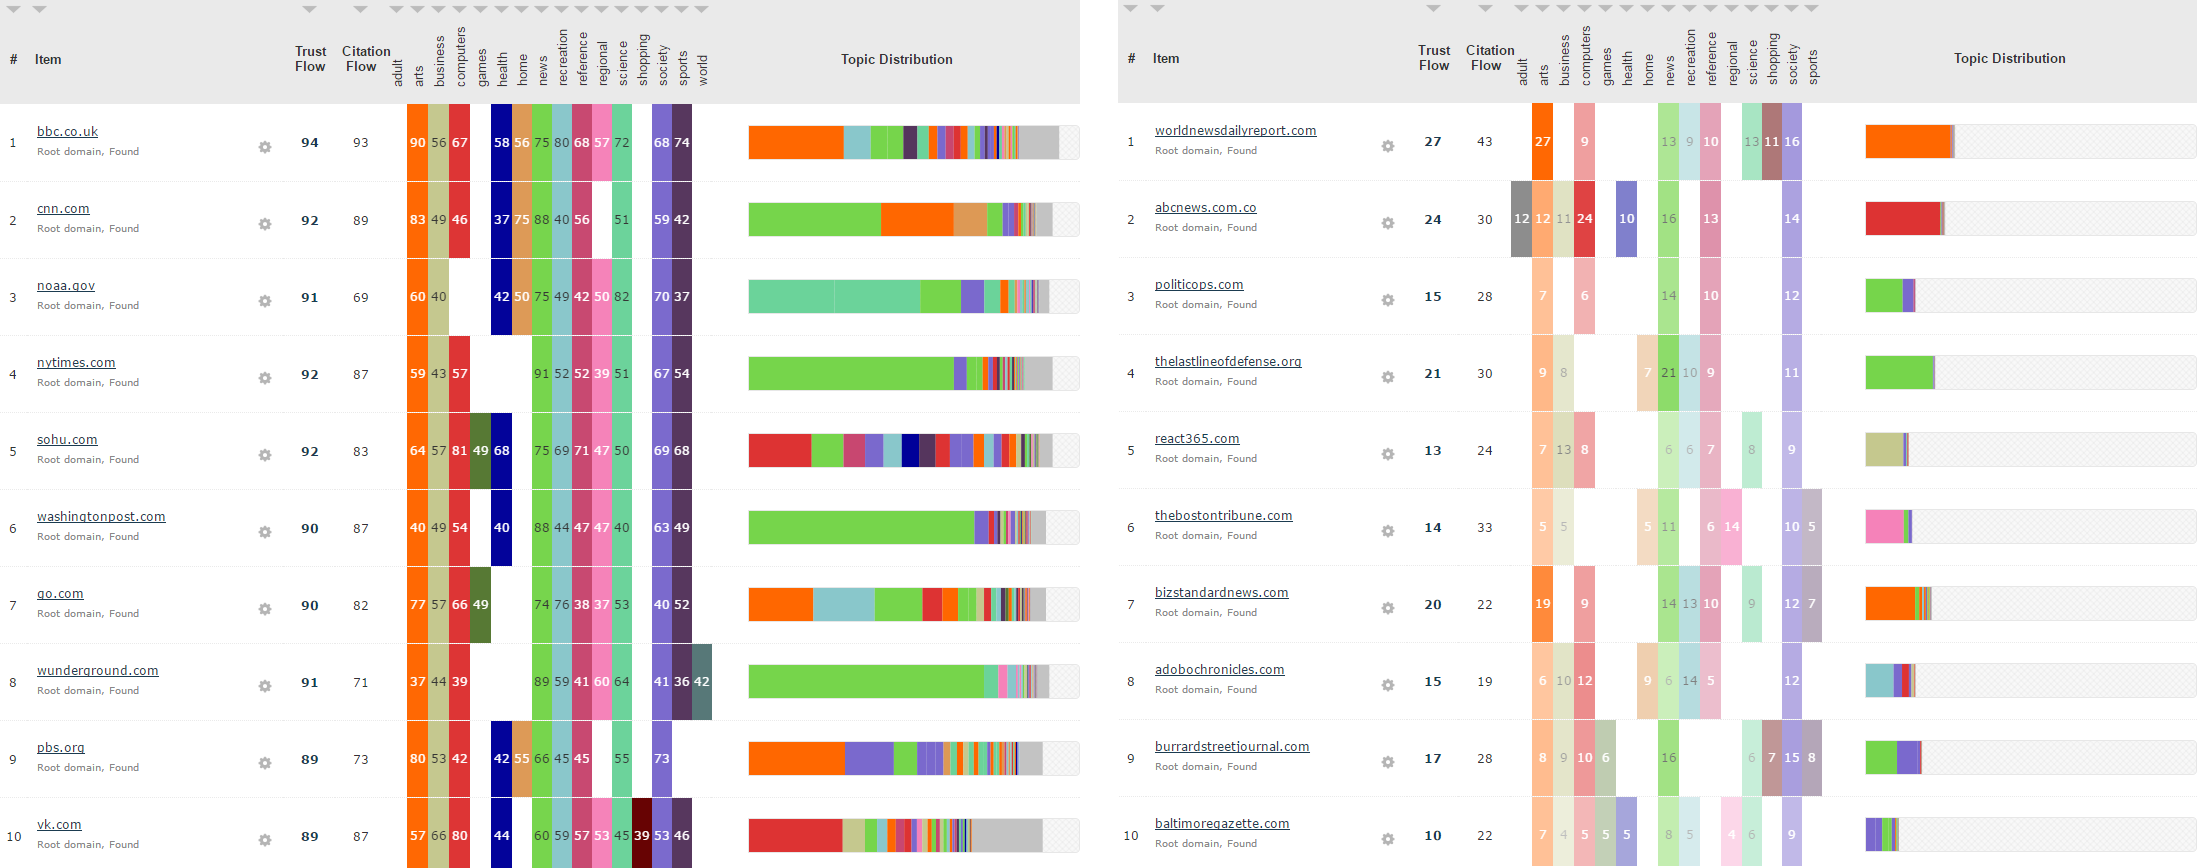Open the bbc.co.uk domain link
Viewport: 2210px width, 868px height.
click(x=67, y=132)
